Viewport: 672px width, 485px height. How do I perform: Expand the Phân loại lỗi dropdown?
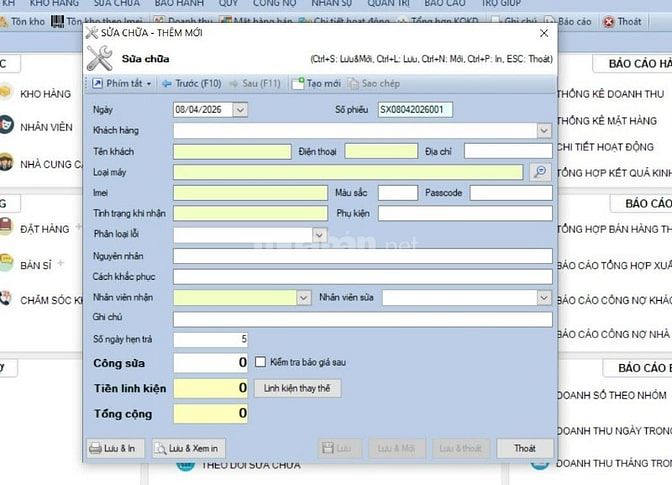point(319,235)
